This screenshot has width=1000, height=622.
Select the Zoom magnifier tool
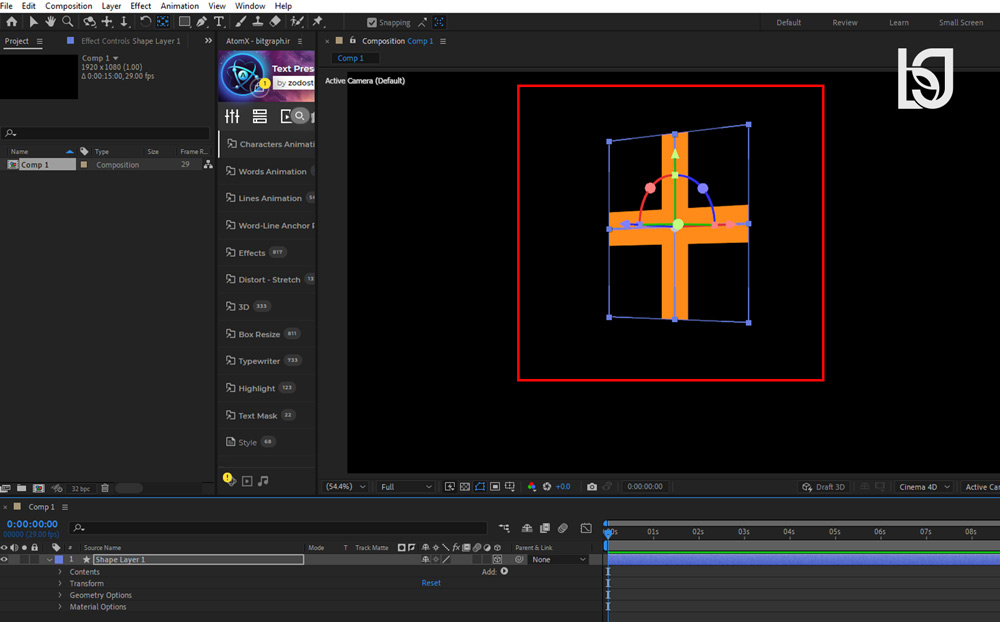[67, 22]
